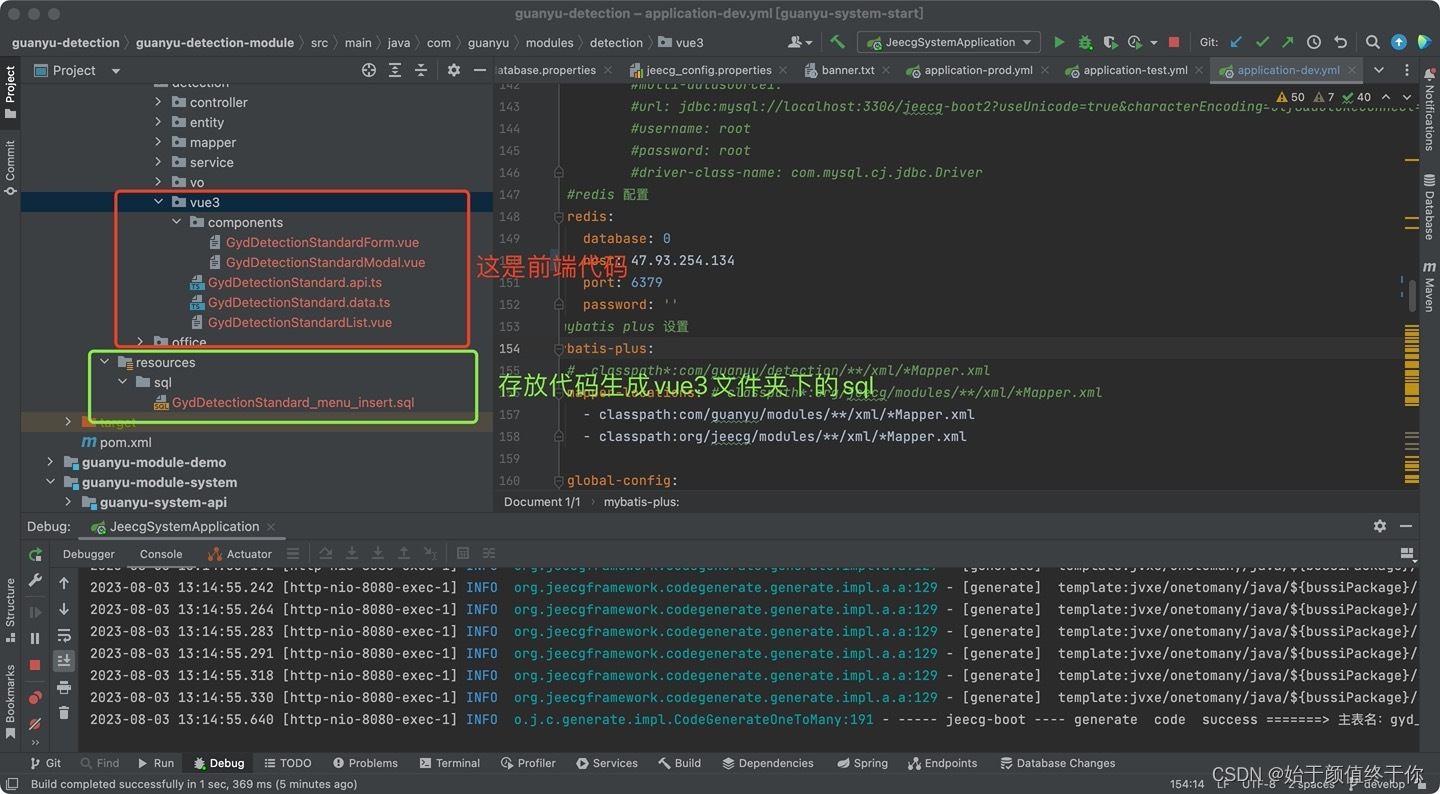Viewport: 1440px width, 794px height.
Task: Click the Git Commit green checkmark
Action: point(1262,42)
